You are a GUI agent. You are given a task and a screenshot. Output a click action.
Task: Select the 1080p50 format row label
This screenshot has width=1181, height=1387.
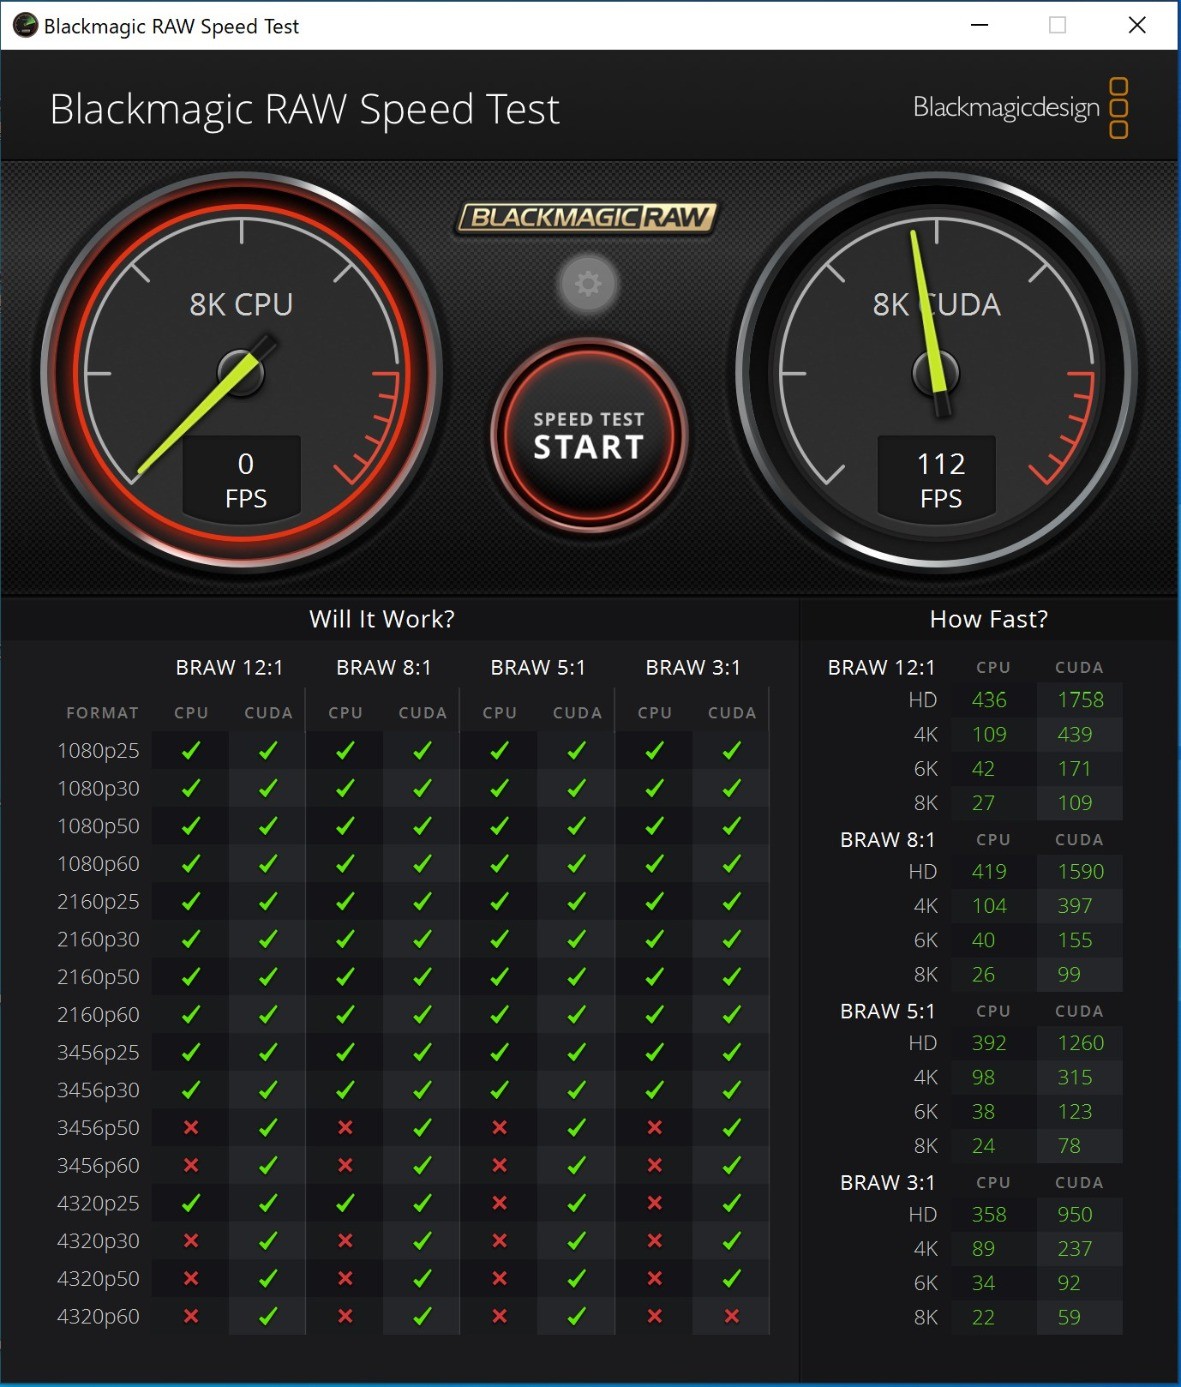point(98,826)
